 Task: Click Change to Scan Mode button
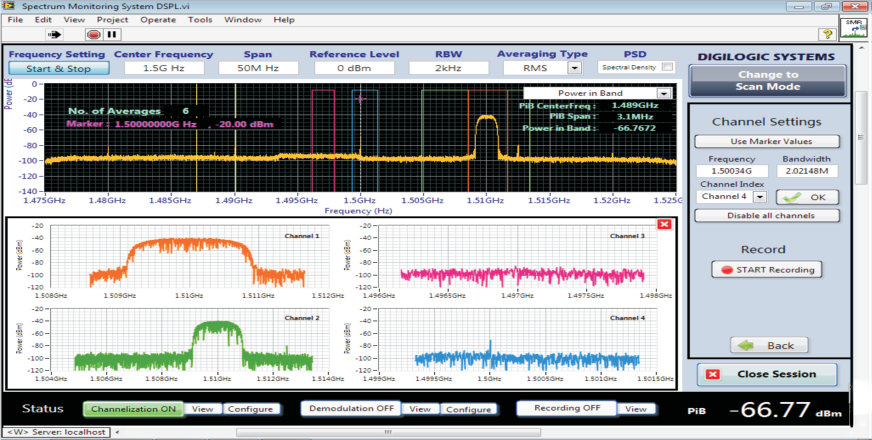tap(767, 81)
